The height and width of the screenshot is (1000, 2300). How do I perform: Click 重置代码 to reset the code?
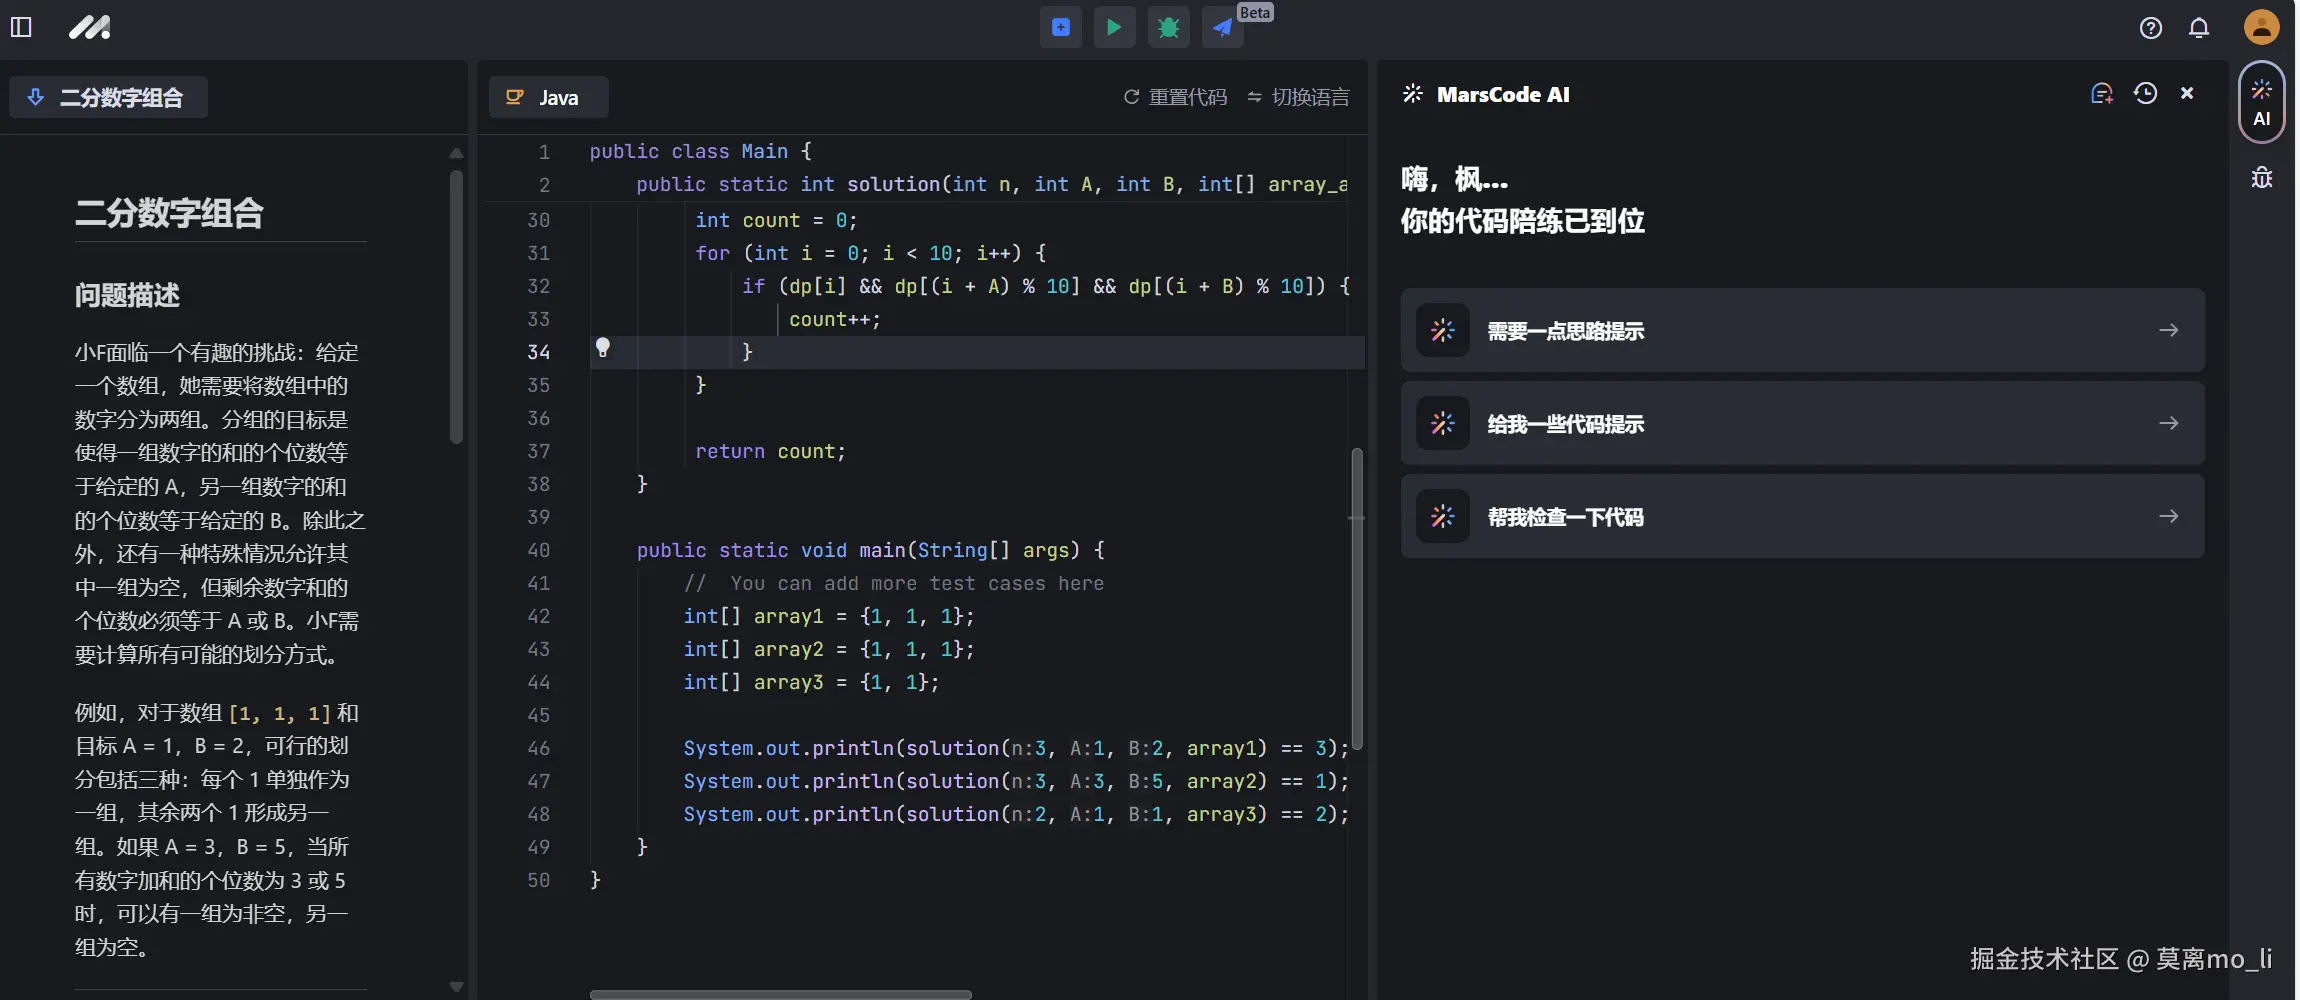click(1175, 97)
